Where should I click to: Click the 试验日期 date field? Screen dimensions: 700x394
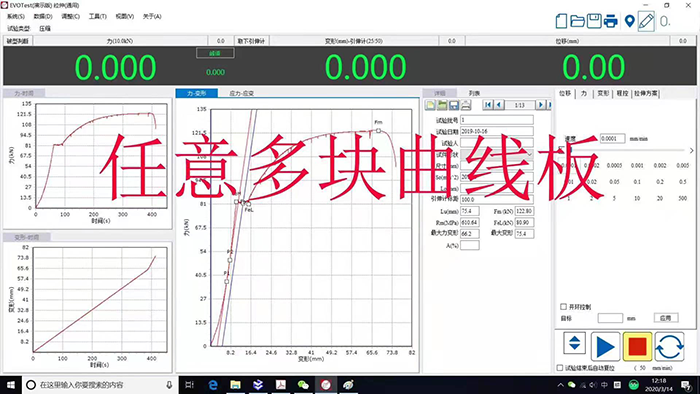click(x=496, y=131)
